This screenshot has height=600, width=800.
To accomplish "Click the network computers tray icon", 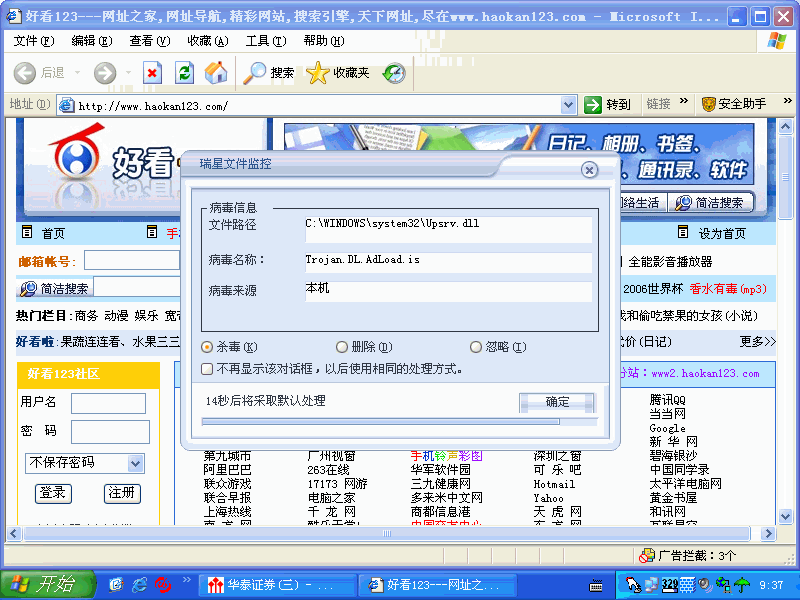I will pyautogui.click(x=652, y=585).
